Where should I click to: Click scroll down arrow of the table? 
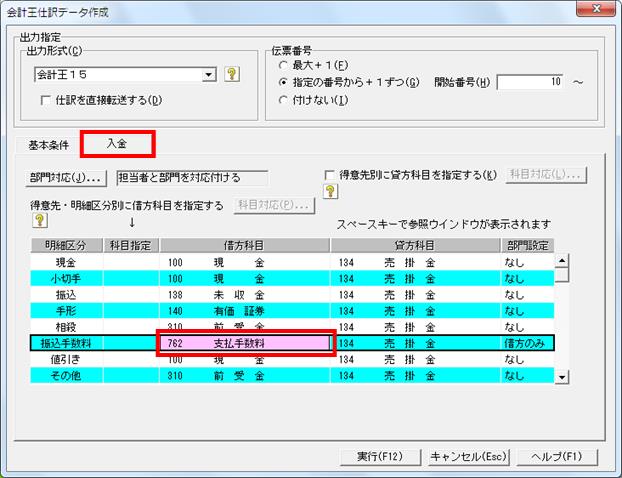tap(562, 377)
